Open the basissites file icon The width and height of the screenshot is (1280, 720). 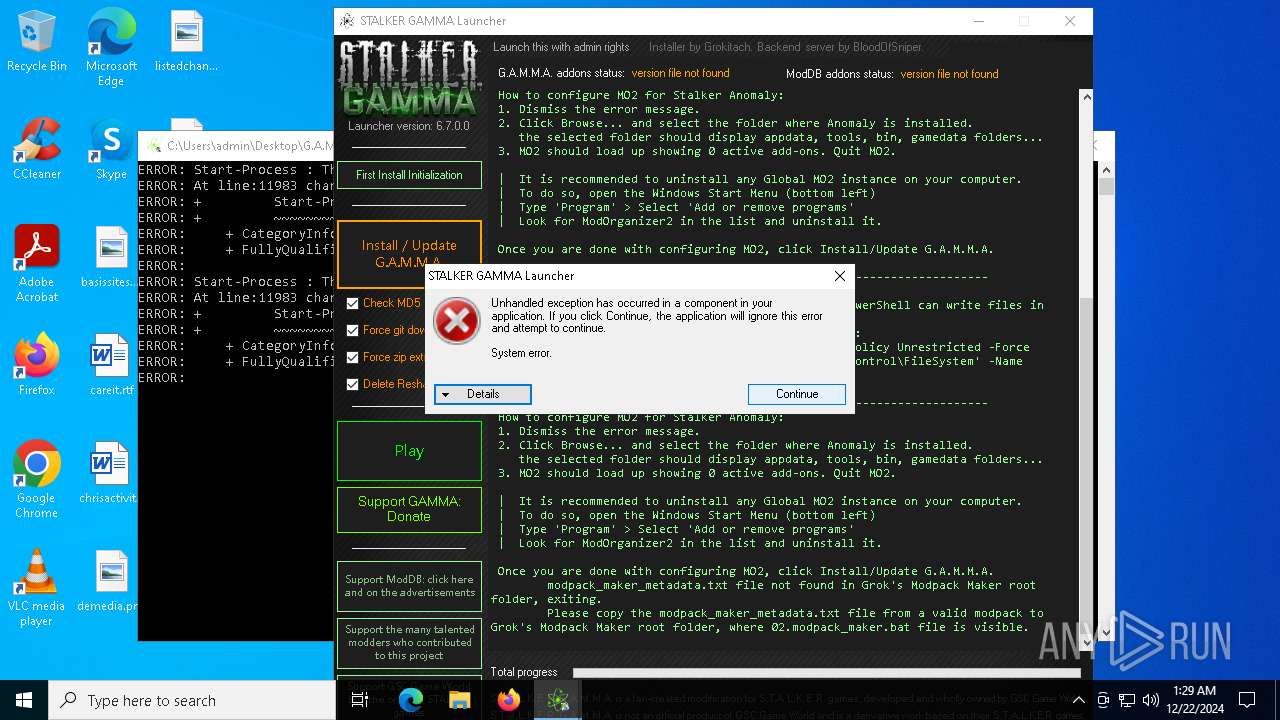tap(111, 257)
